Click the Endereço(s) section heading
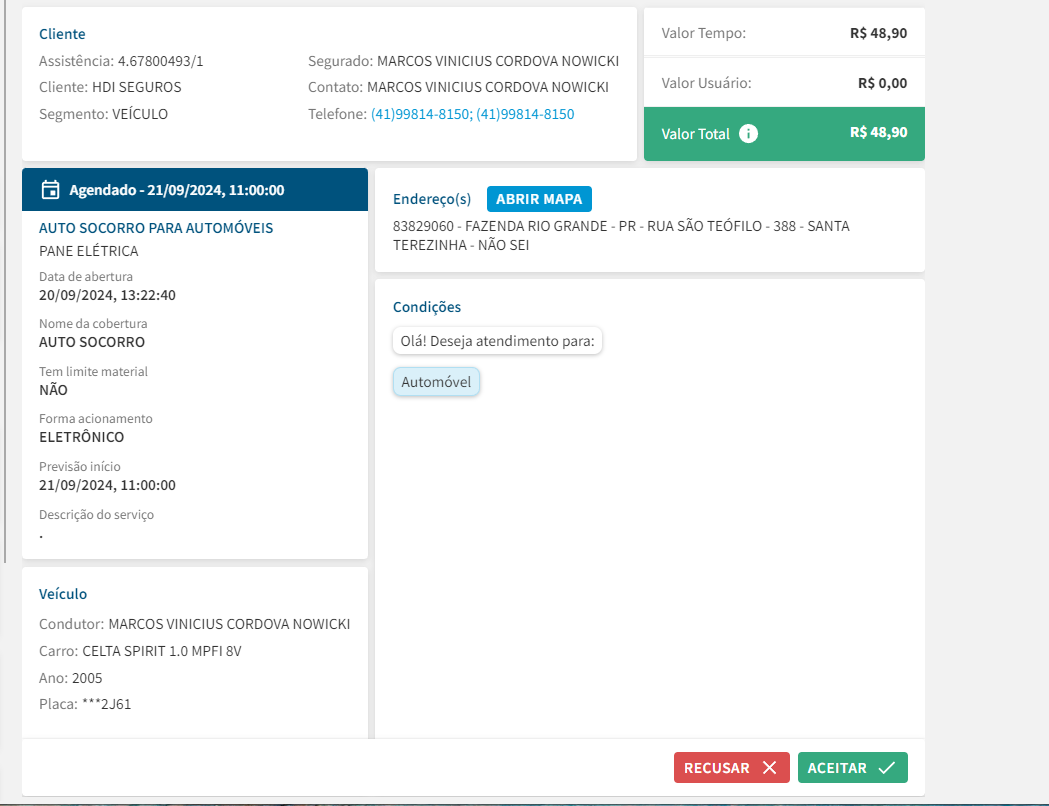1049x806 pixels. pos(432,199)
